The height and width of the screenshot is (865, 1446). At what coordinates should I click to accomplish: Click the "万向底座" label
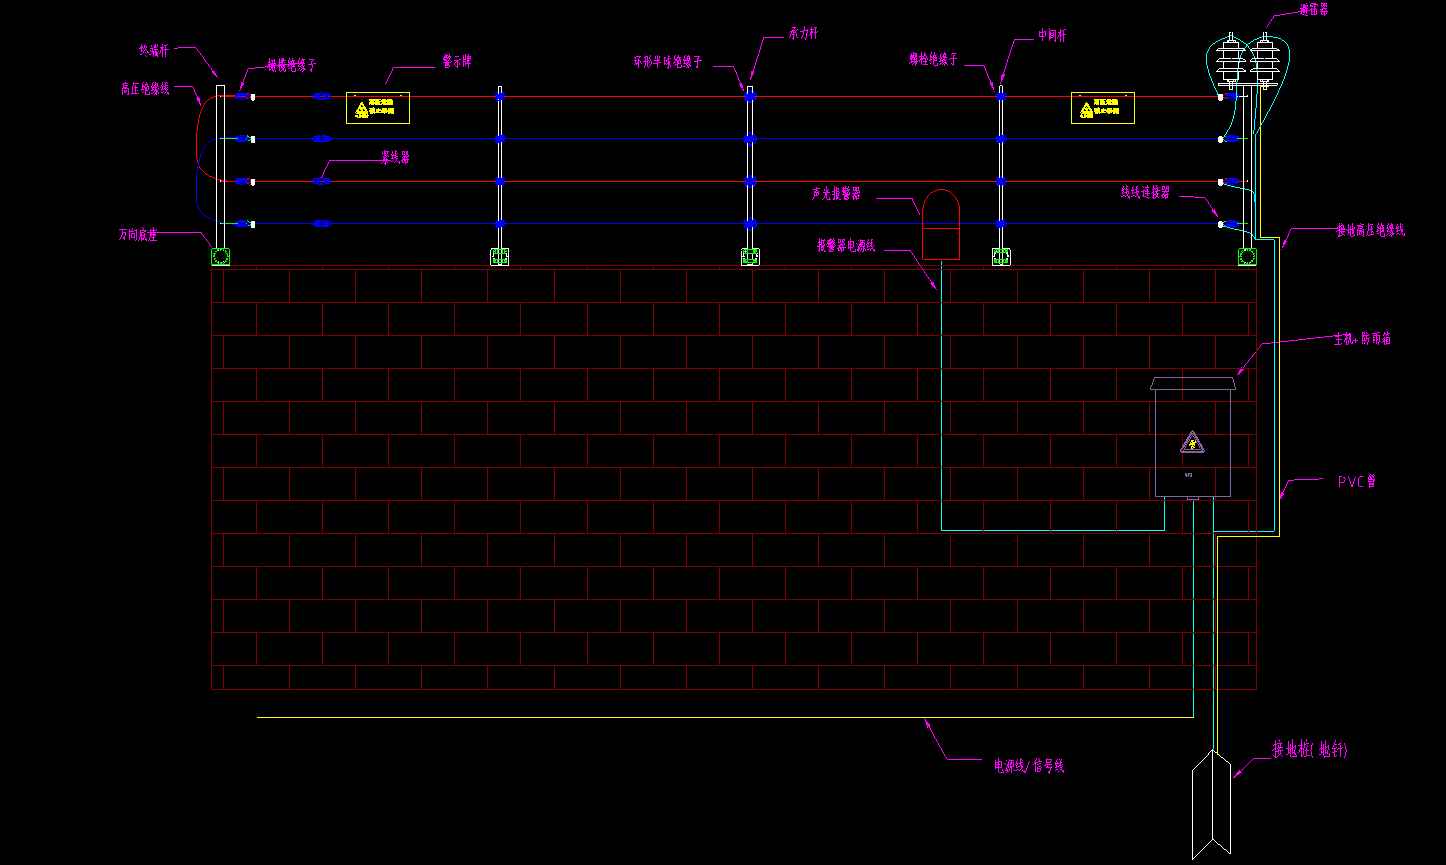(138, 236)
